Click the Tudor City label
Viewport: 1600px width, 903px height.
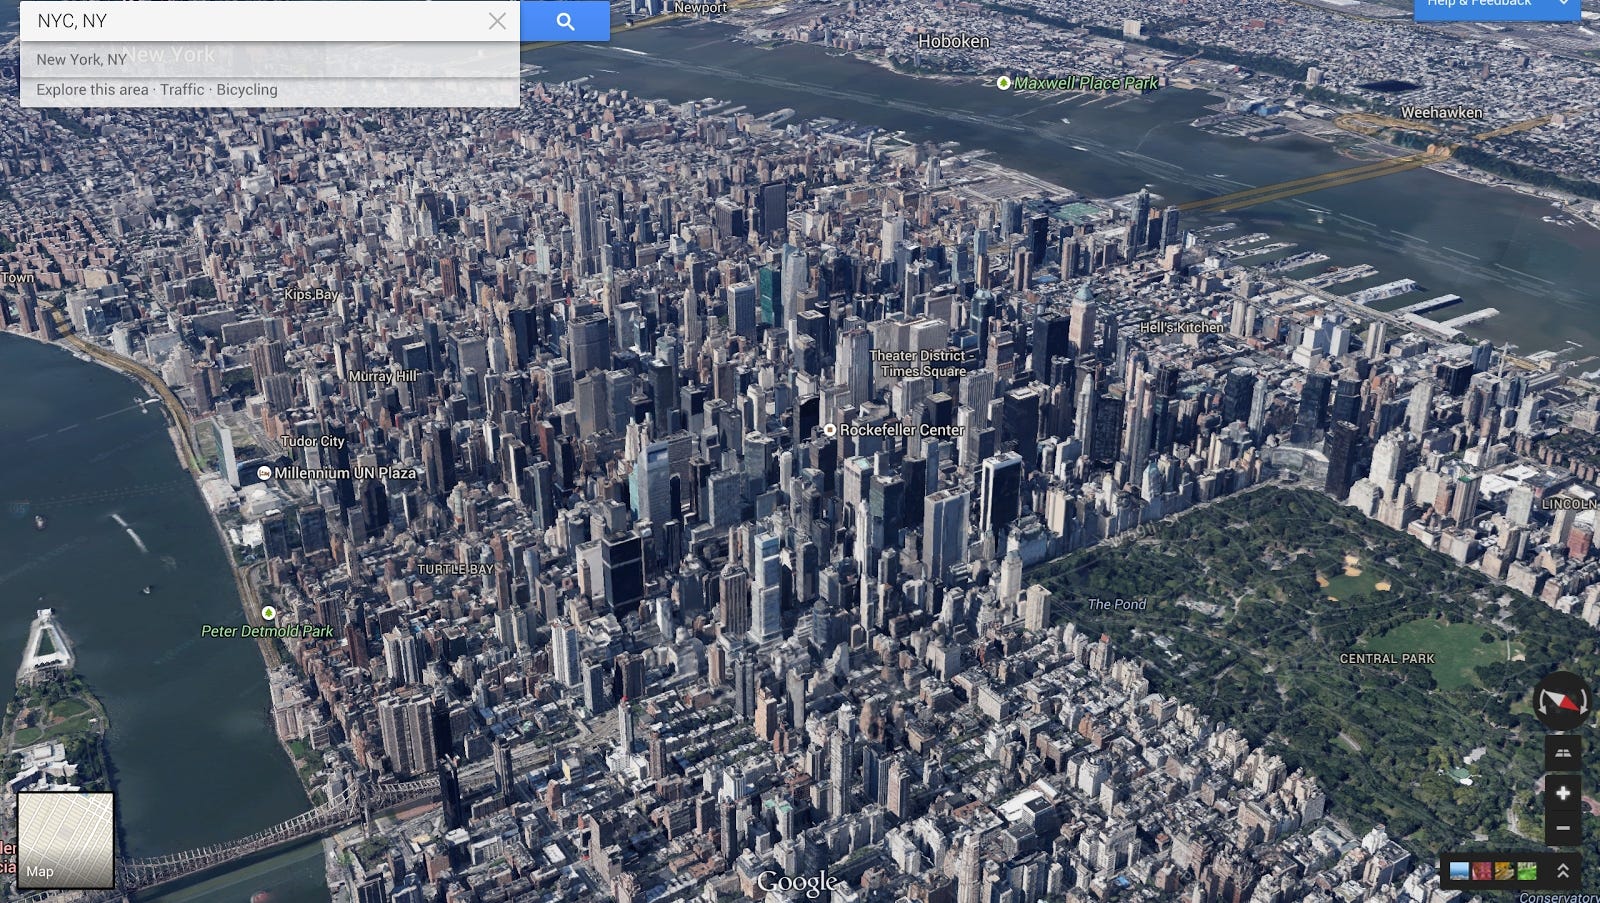(312, 441)
